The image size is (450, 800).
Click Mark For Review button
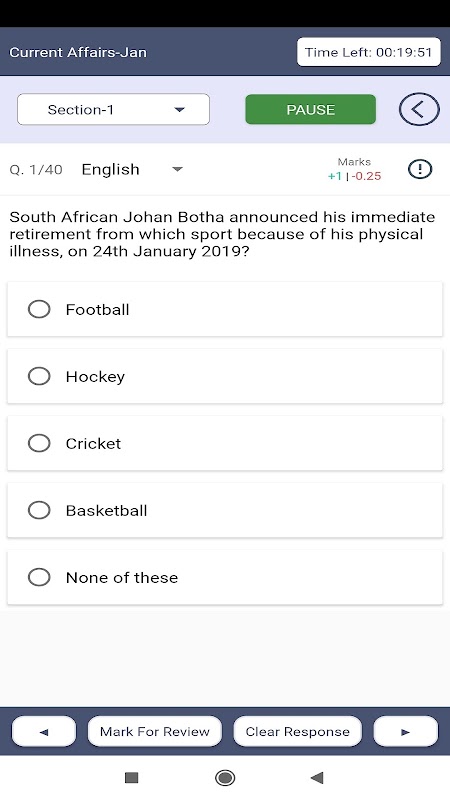155,732
